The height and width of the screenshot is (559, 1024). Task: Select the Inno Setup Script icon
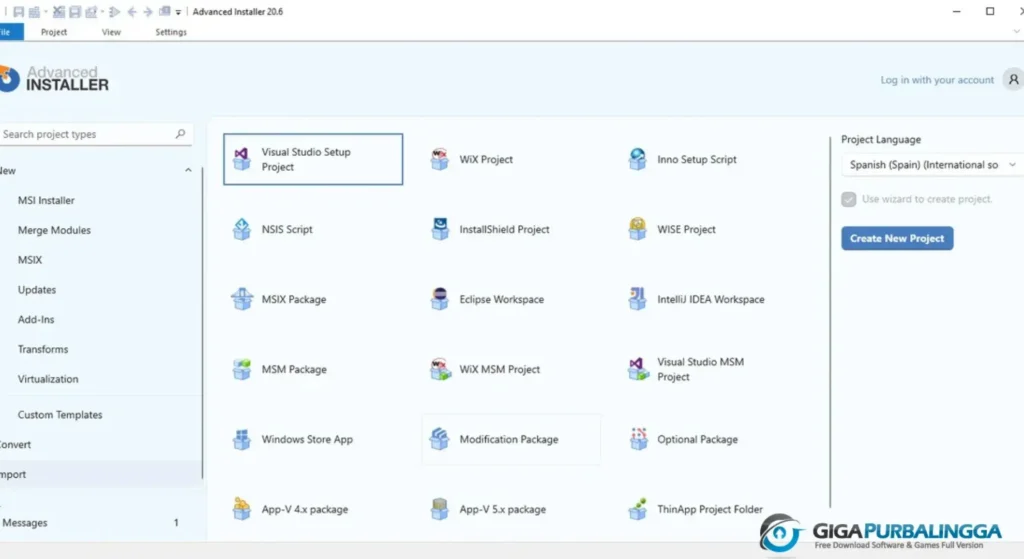(637, 159)
